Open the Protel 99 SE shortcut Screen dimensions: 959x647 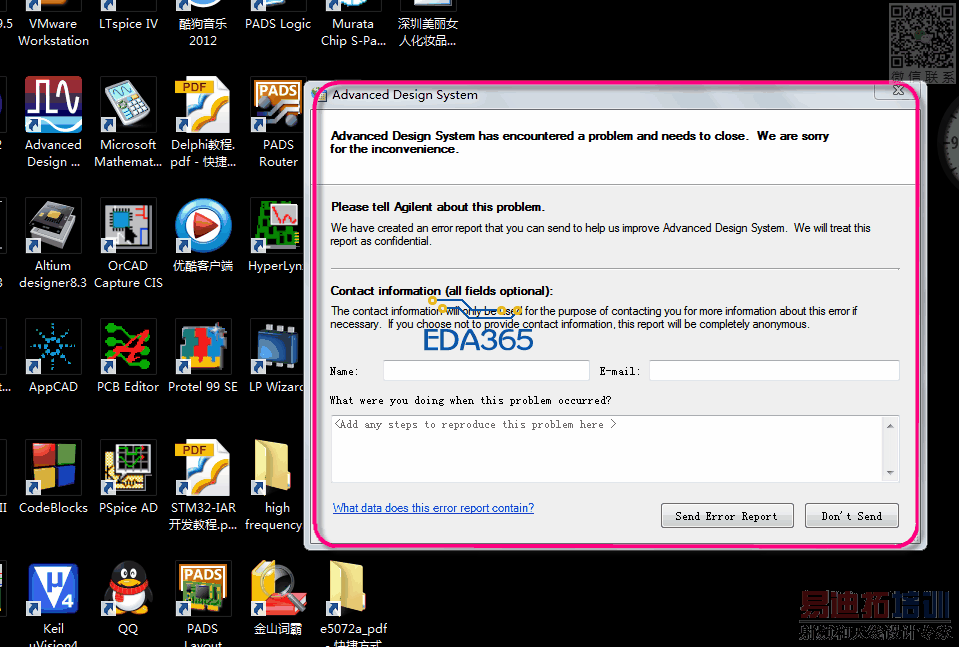coord(202,356)
